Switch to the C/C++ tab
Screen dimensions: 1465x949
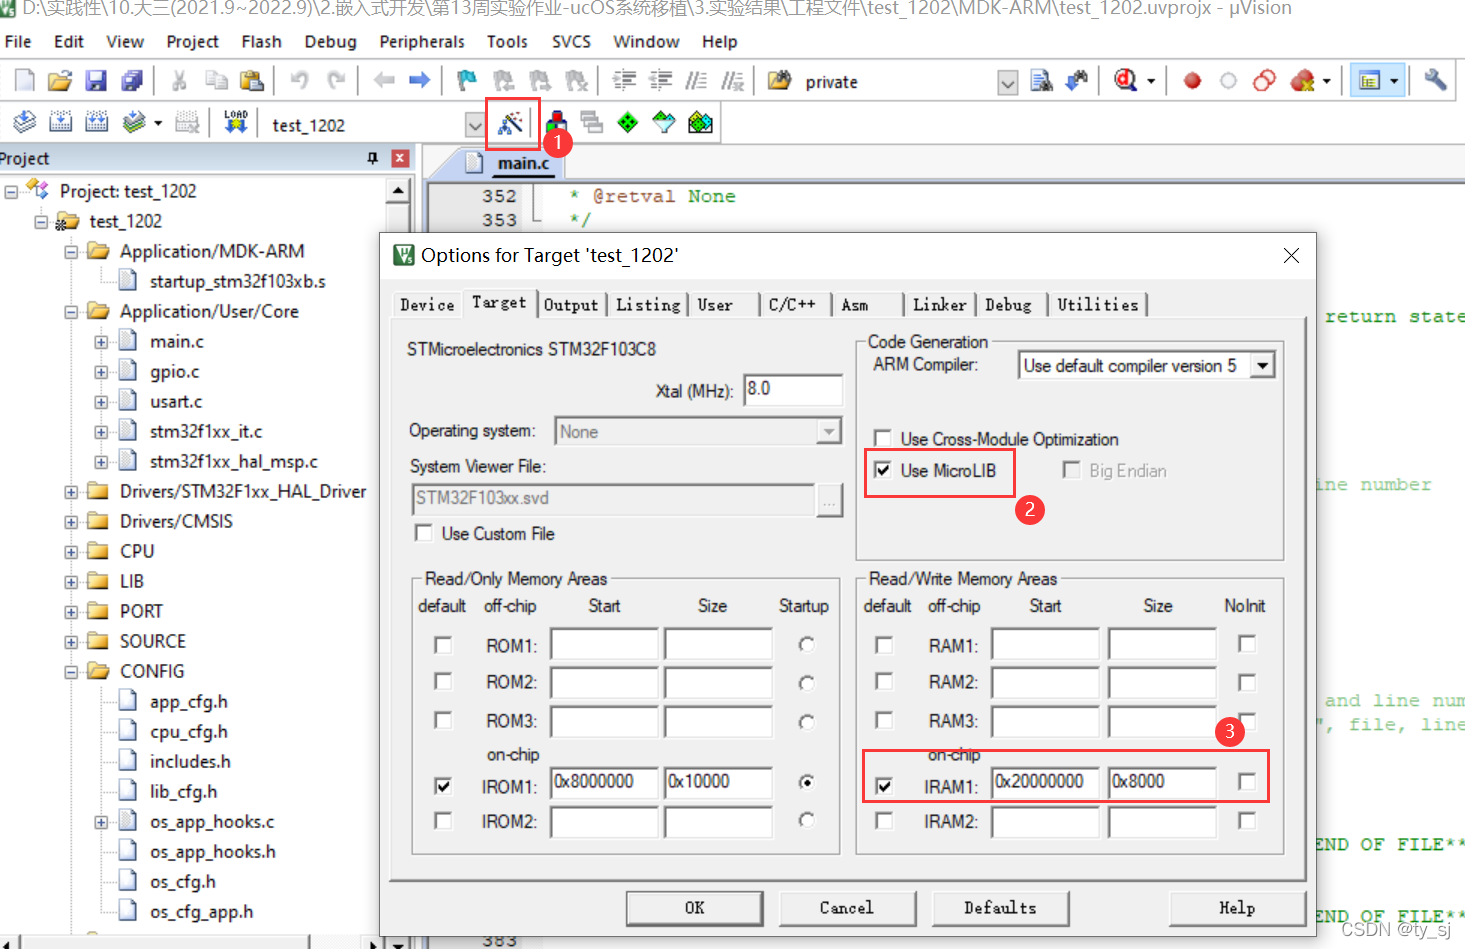[x=792, y=305]
